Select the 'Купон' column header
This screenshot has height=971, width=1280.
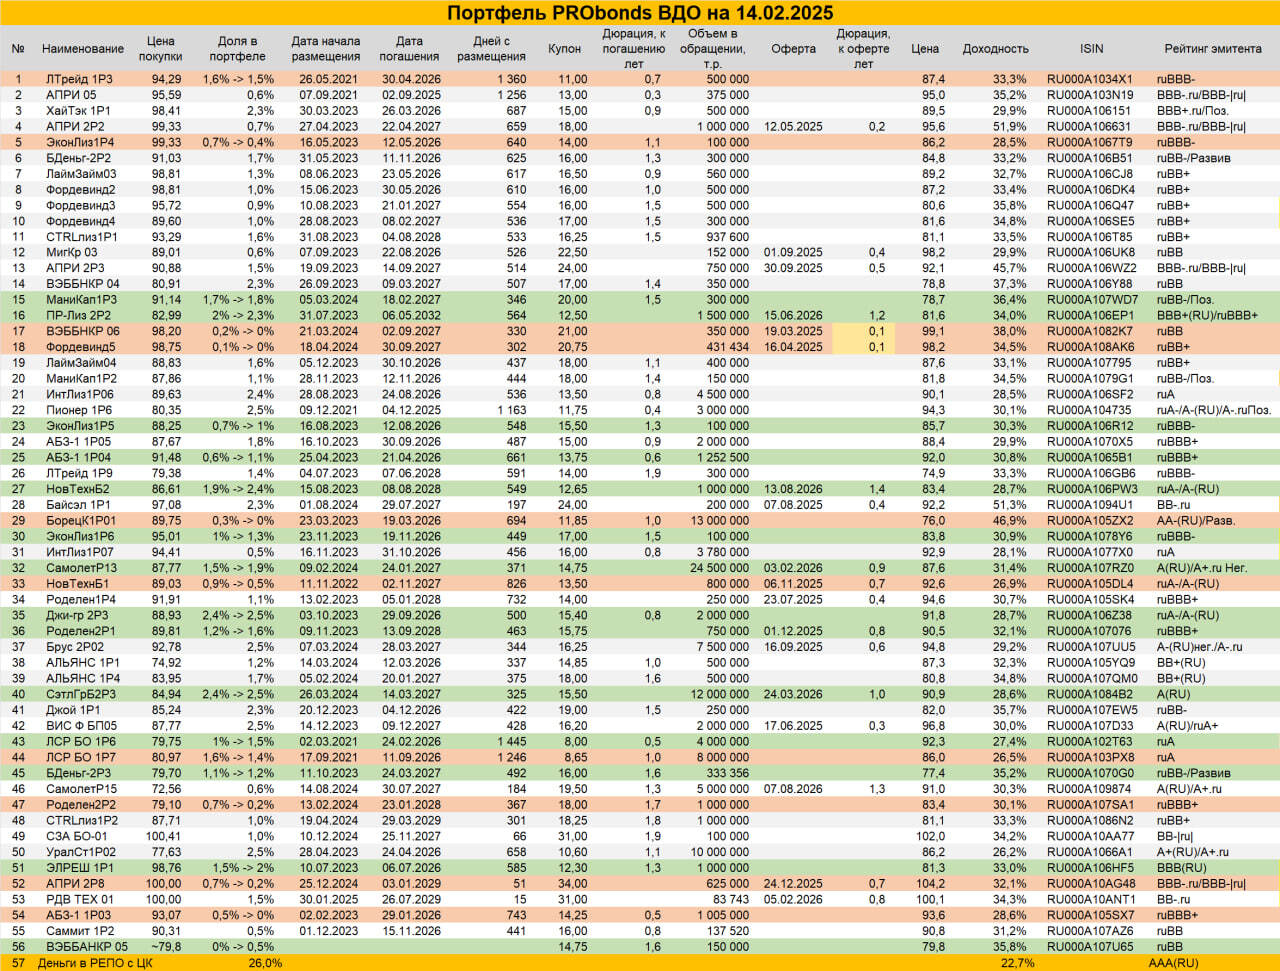pos(565,49)
